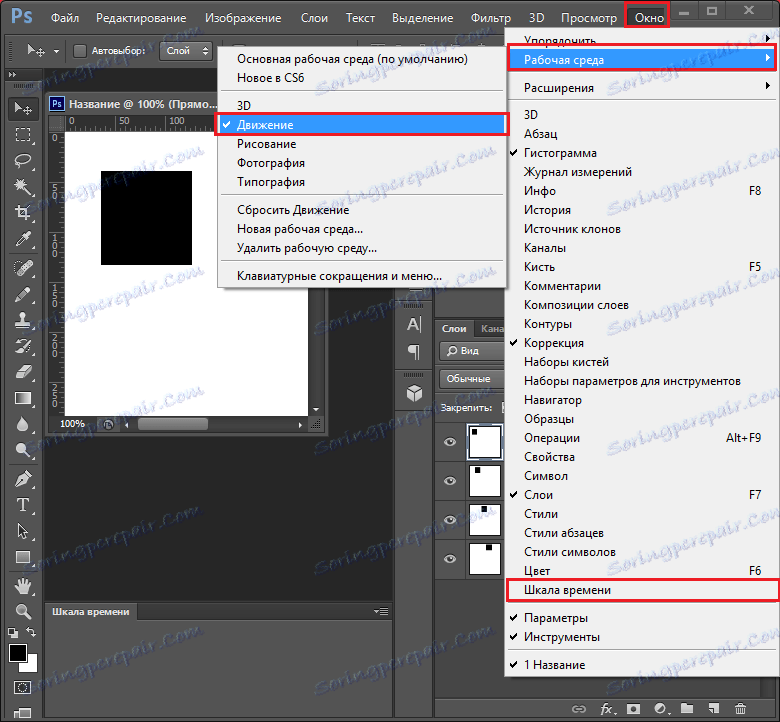Select the Move tool in toolbox
The width and height of the screenshot is (780, 722).
tap(23, 108)
